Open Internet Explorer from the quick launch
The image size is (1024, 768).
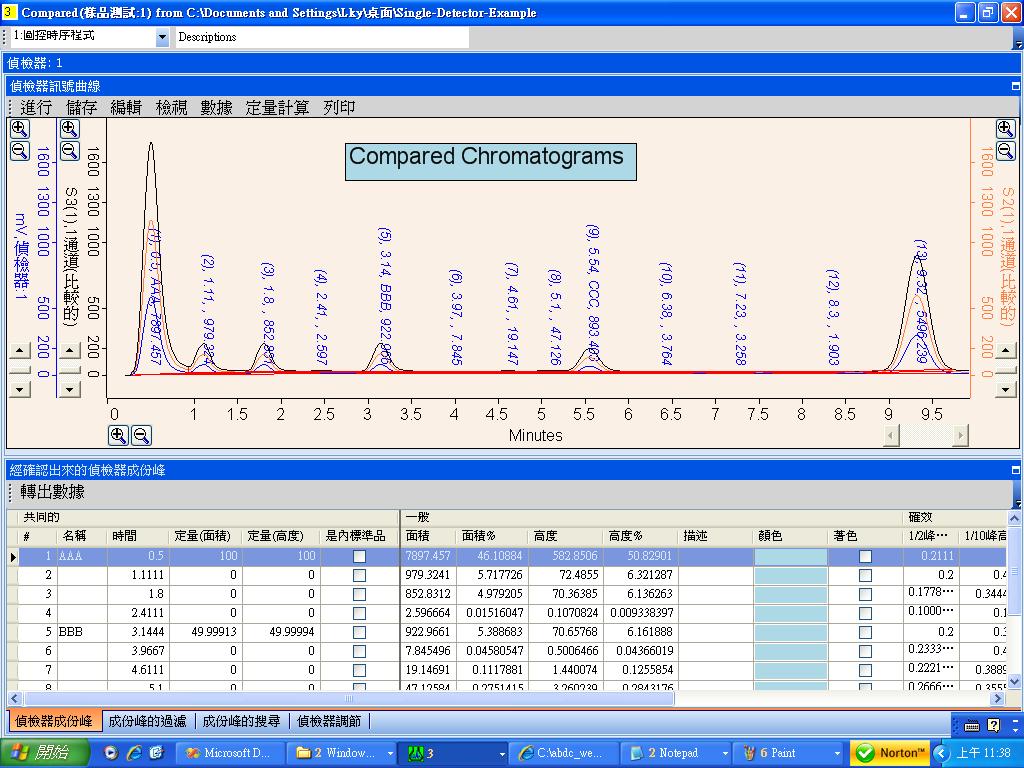pyautogui.click(x=134, y=752)
